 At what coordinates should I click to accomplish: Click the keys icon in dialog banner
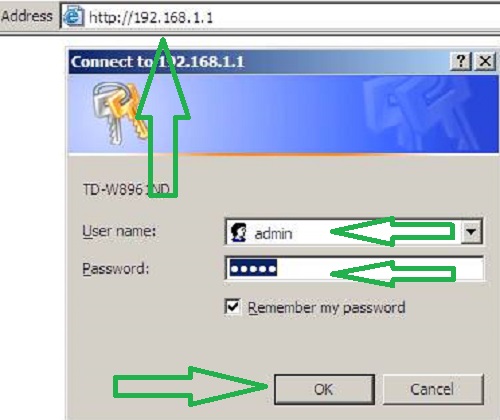pyautogui.click(x=120, y=113)
